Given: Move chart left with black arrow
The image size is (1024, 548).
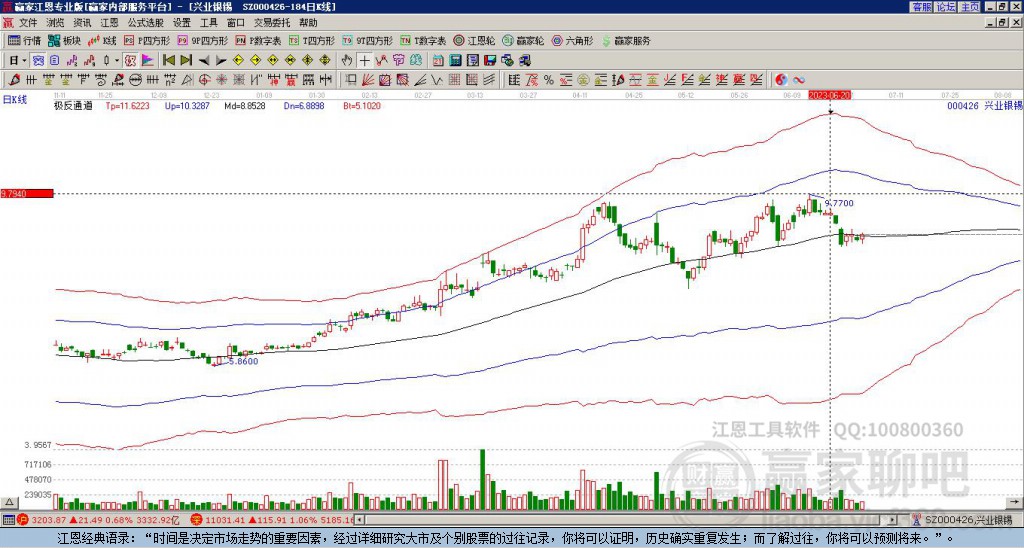Looking at the screenshot, I should [x=204, y=61].
